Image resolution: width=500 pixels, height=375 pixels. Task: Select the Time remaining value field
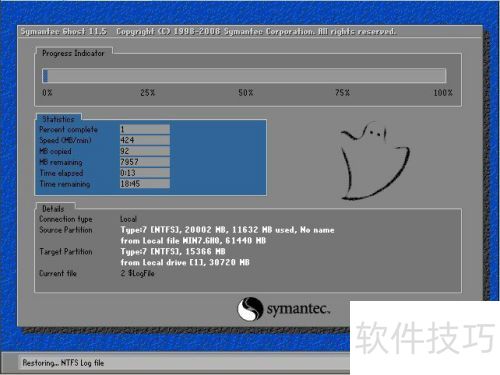pos(145,184)
